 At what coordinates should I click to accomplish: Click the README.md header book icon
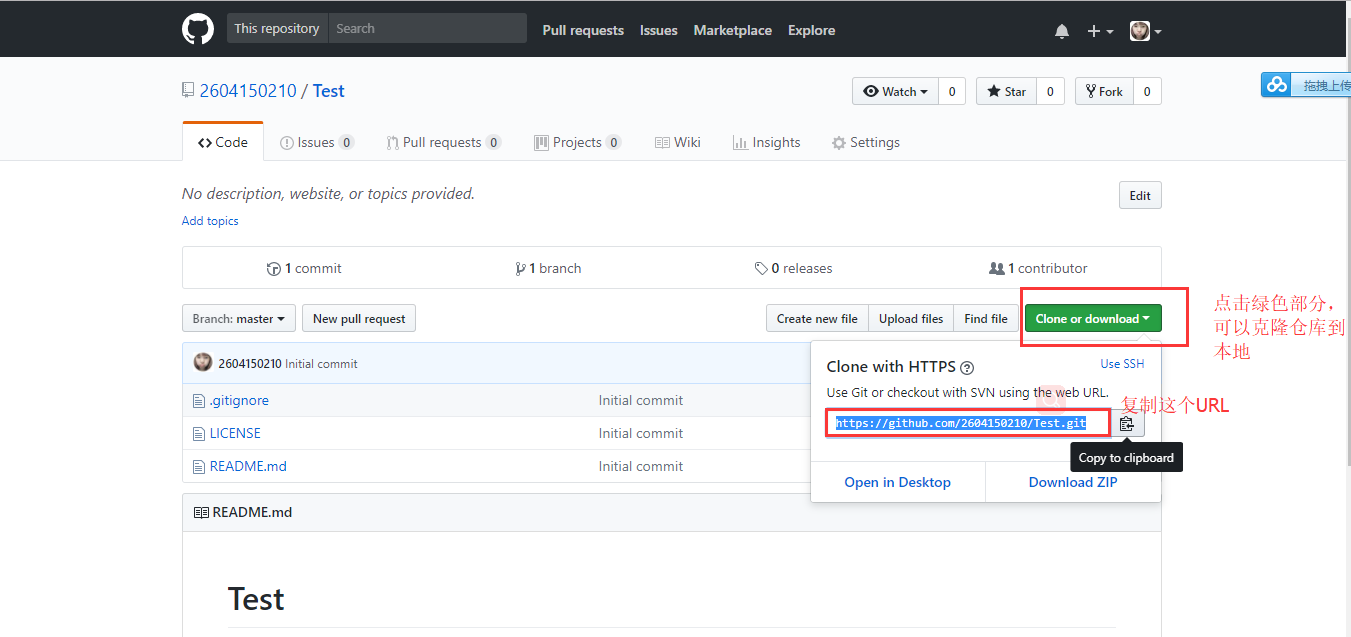(201, 512)
